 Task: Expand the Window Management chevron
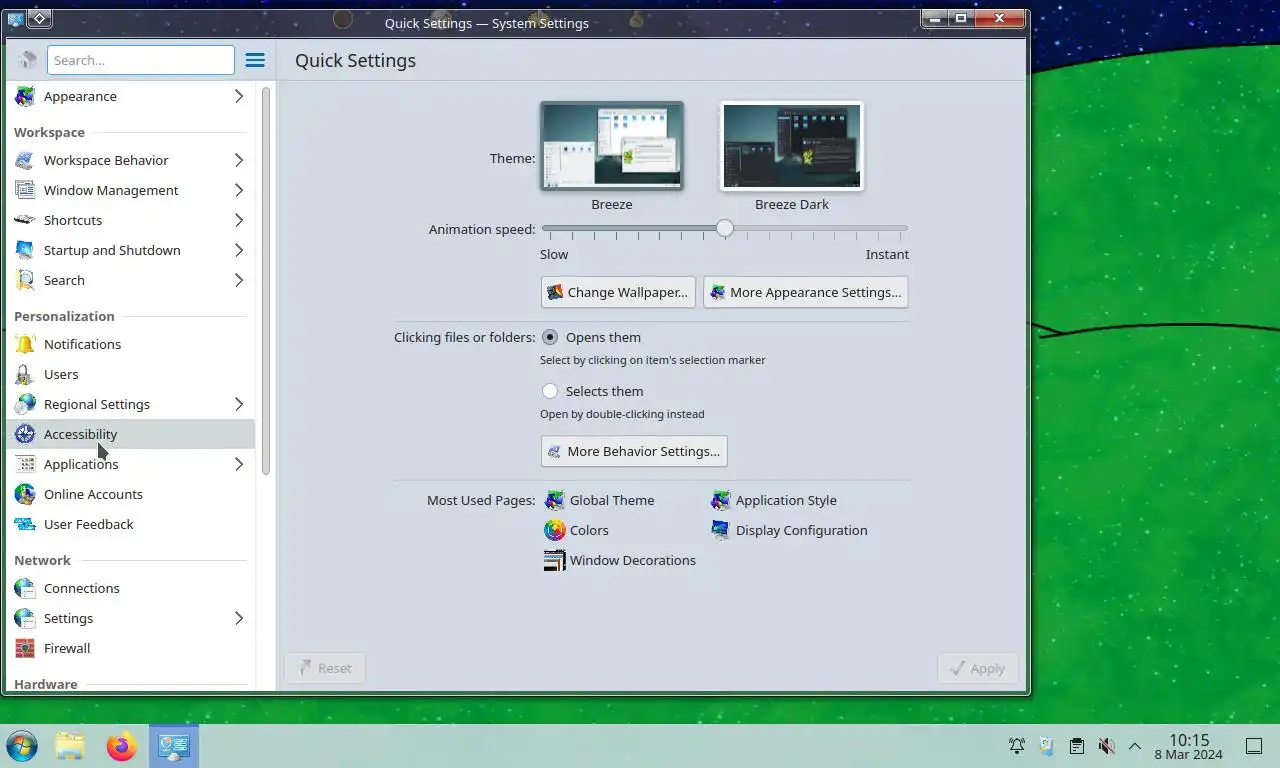coord(239,190)
